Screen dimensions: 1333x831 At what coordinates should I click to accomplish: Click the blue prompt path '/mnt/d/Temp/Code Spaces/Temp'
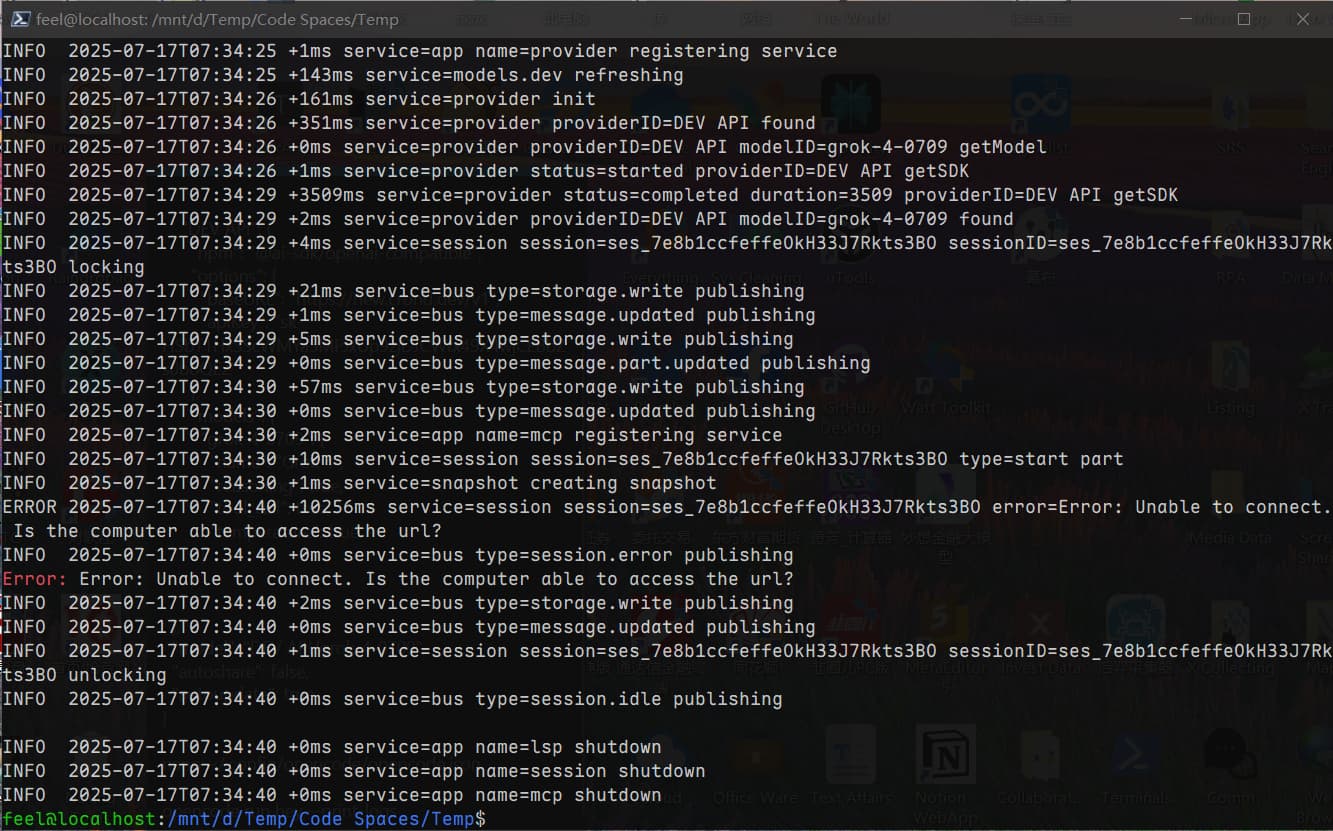[x=321, y=819]
